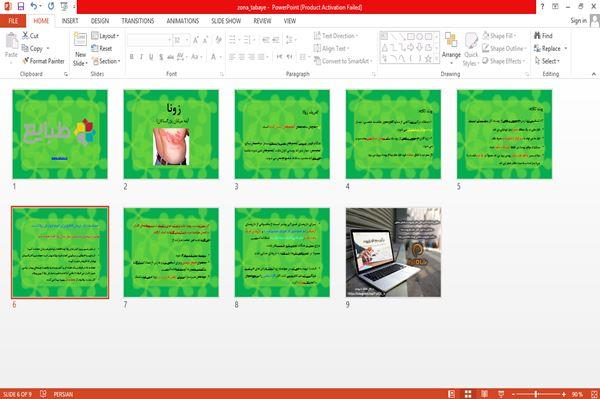Toggle Bold formatting
This screenshot has width=600, height=399.
click(x=132, y=57)
